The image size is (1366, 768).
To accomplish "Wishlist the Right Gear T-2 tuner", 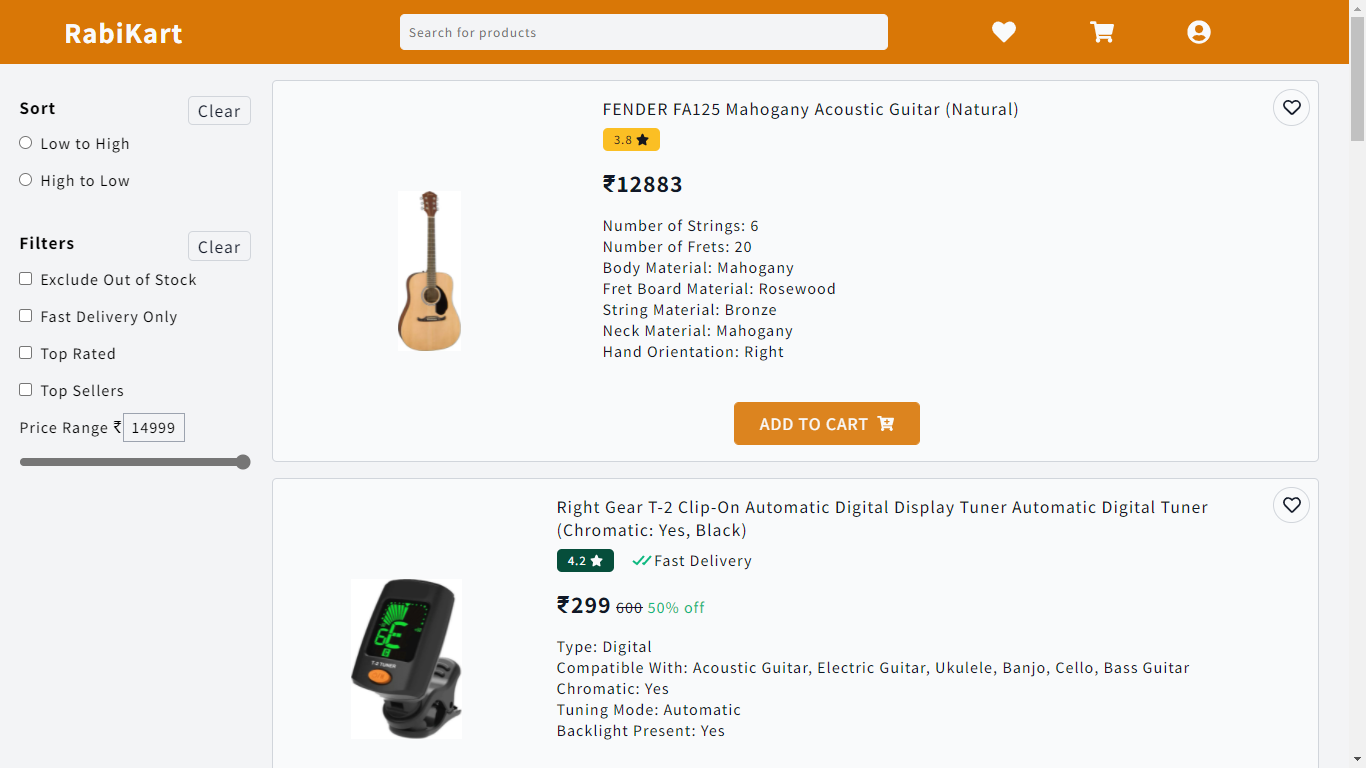I will [1291, 506].
